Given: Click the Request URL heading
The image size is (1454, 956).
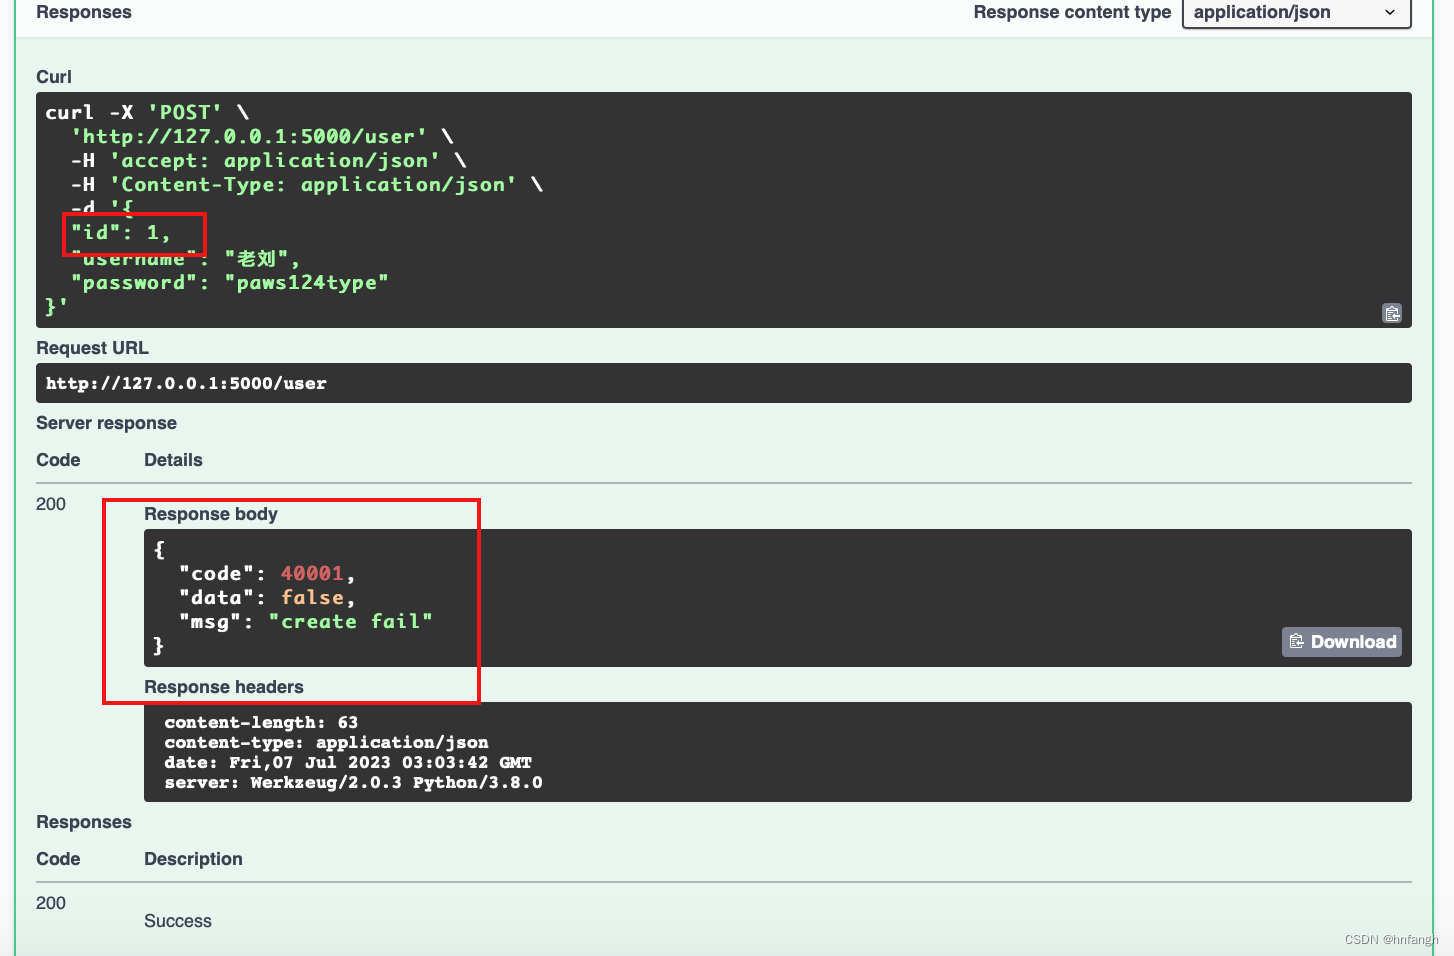Looking at the screenshot, I should coord(92,348).
